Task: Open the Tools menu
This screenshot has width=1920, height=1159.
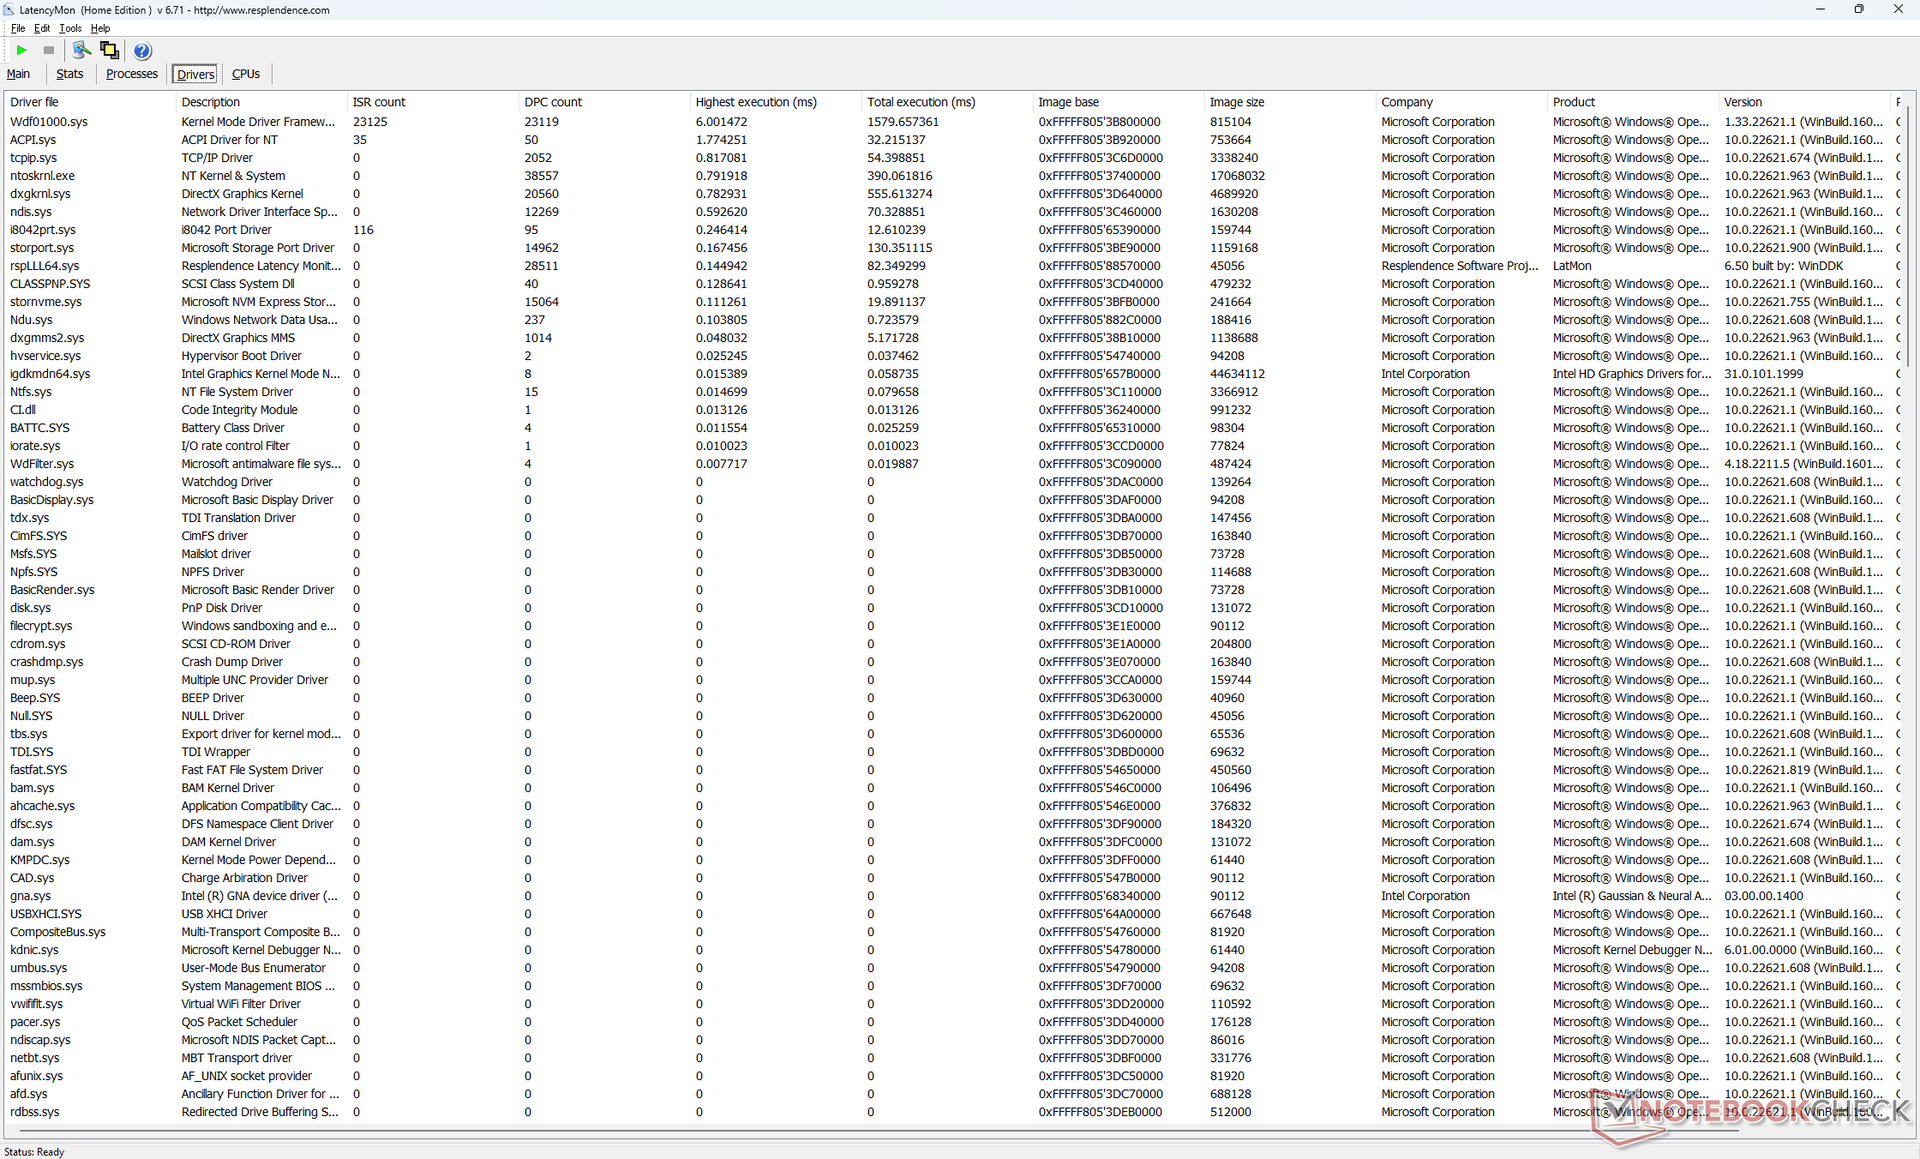Action: pyautogui.click(x=70, y=28)
